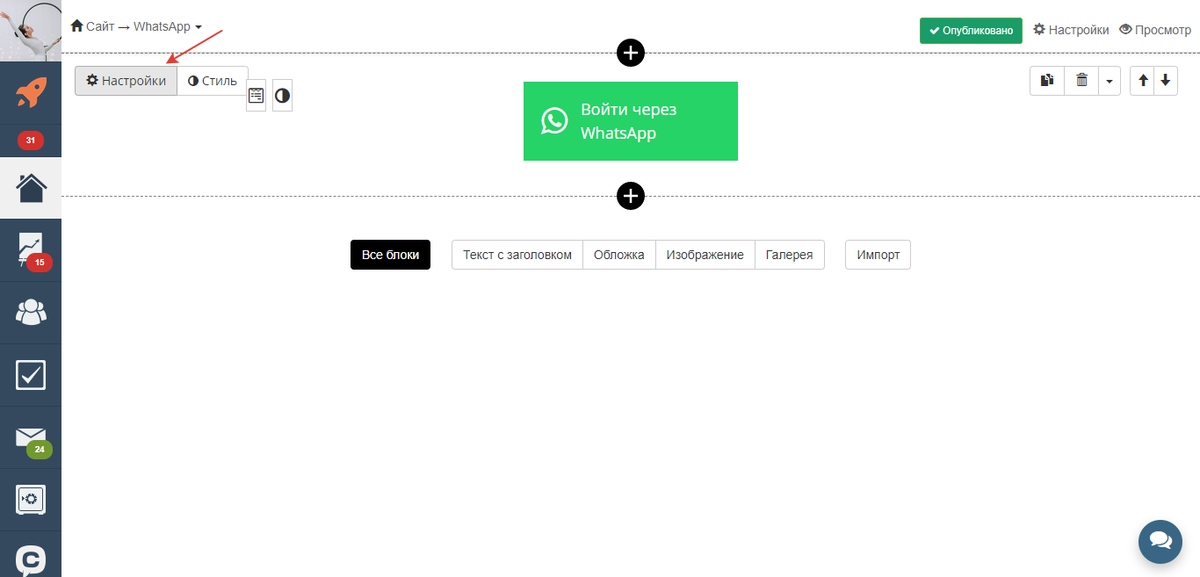The image size is (1200, 577).
Task: Click the safe vault icon in sidebar
Action: pyautogui.click(x=30, y=499)
